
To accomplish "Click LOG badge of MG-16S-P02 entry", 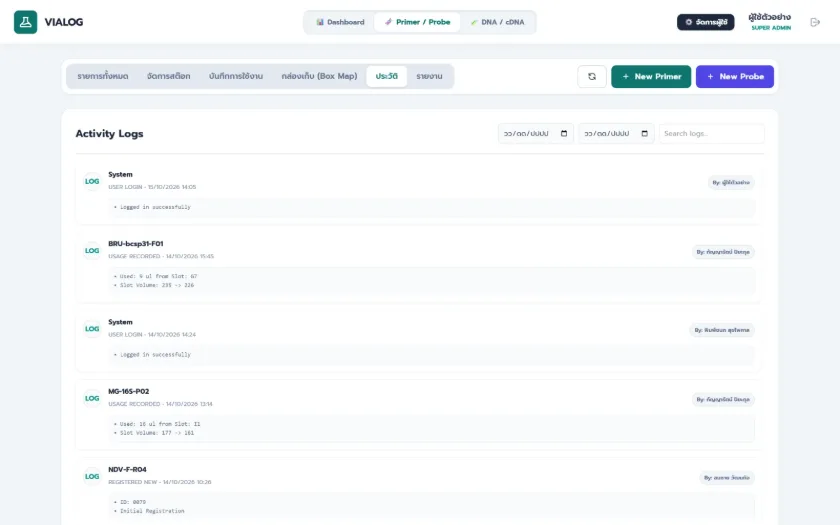I will 92,399.
